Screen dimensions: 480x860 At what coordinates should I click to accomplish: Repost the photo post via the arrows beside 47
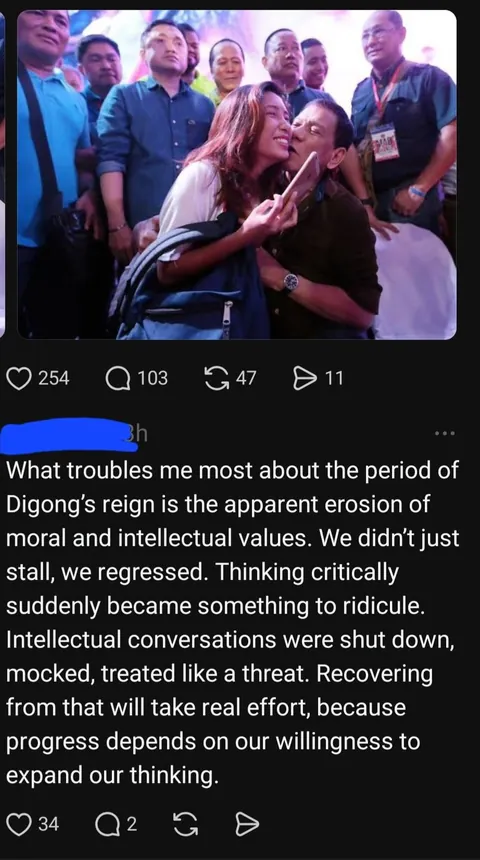coord(216,378)
